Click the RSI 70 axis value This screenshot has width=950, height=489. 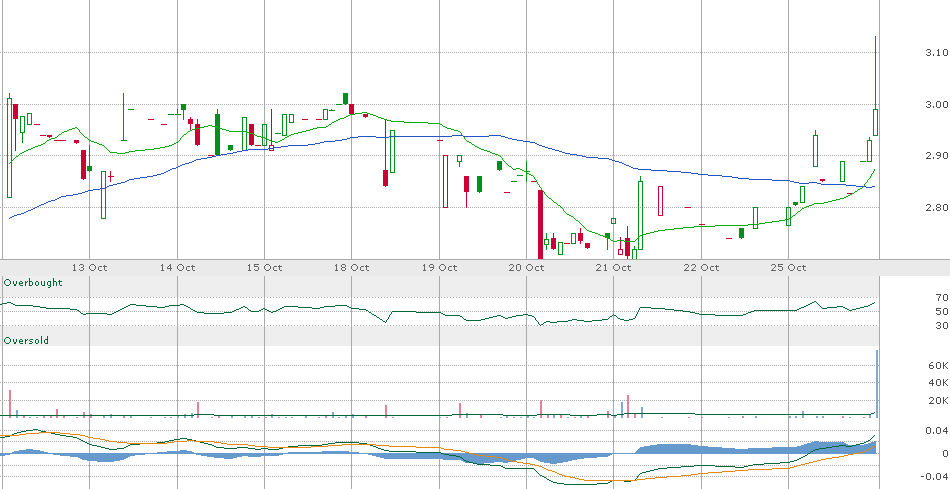tap(942, 298)
